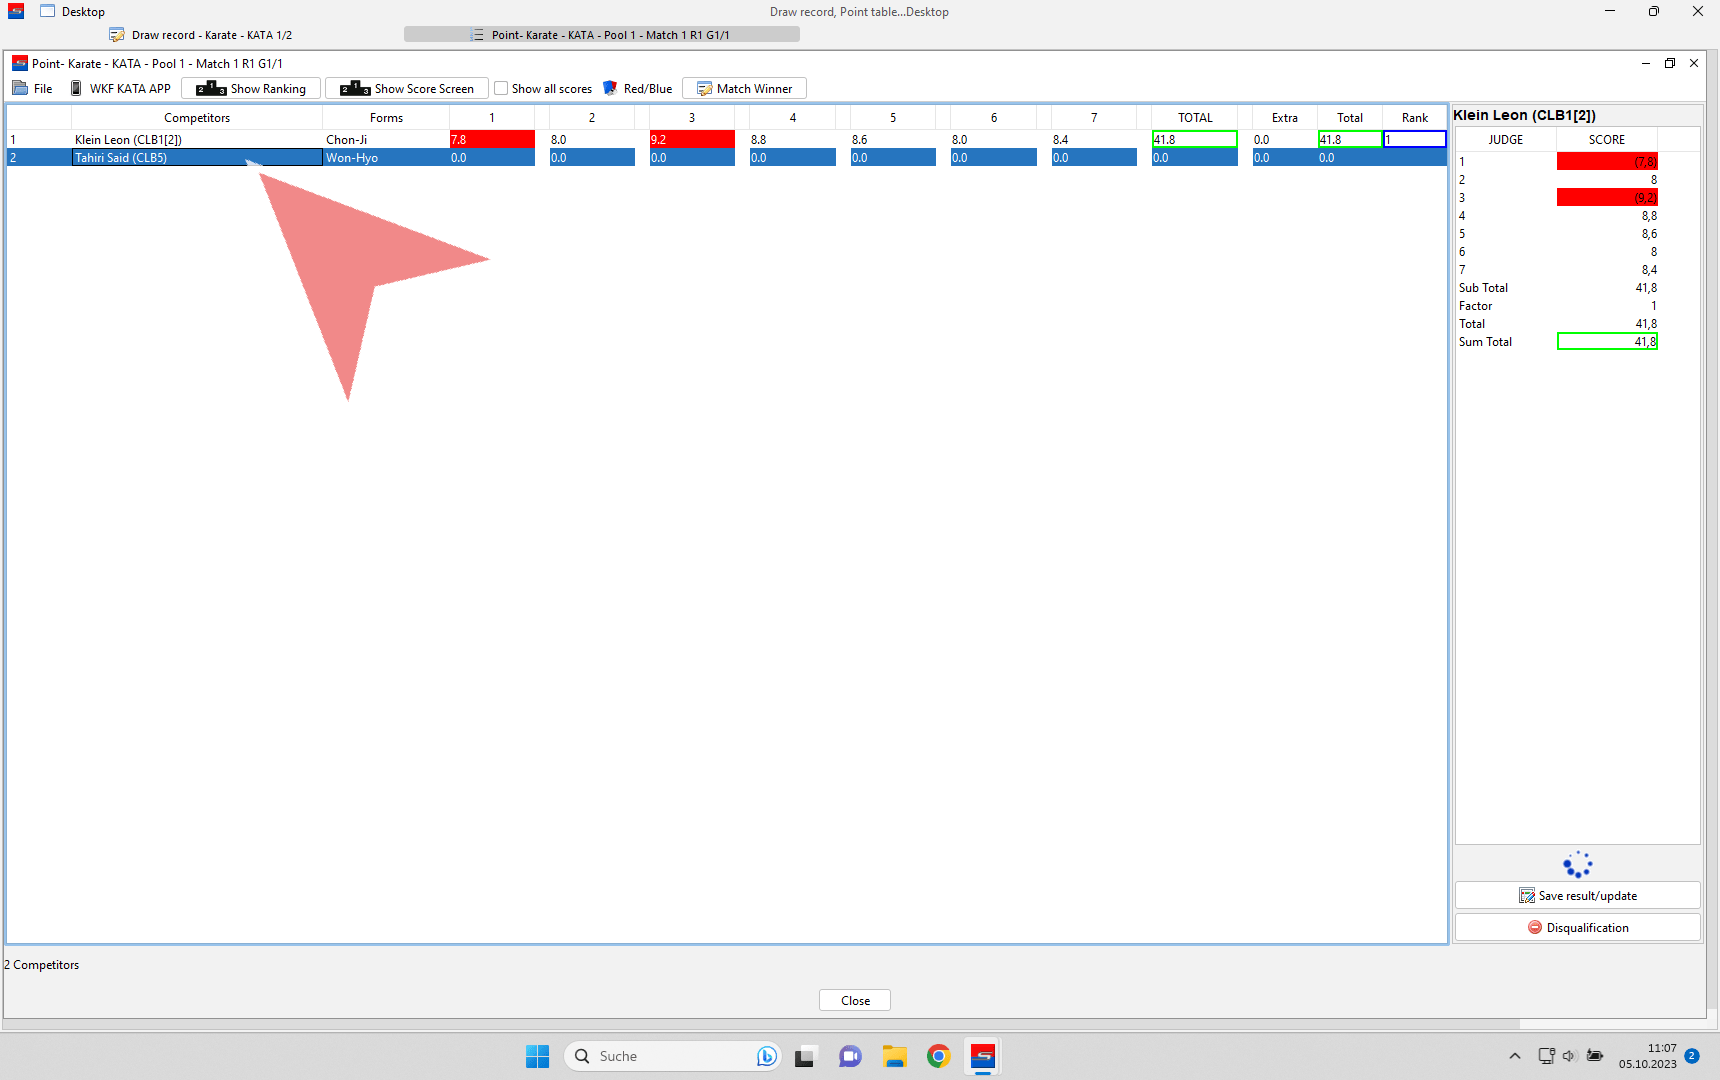Click the Disqualification button
Image resolution: width=1720 pixels, height=1080 pixels.
coord(1577,928)
